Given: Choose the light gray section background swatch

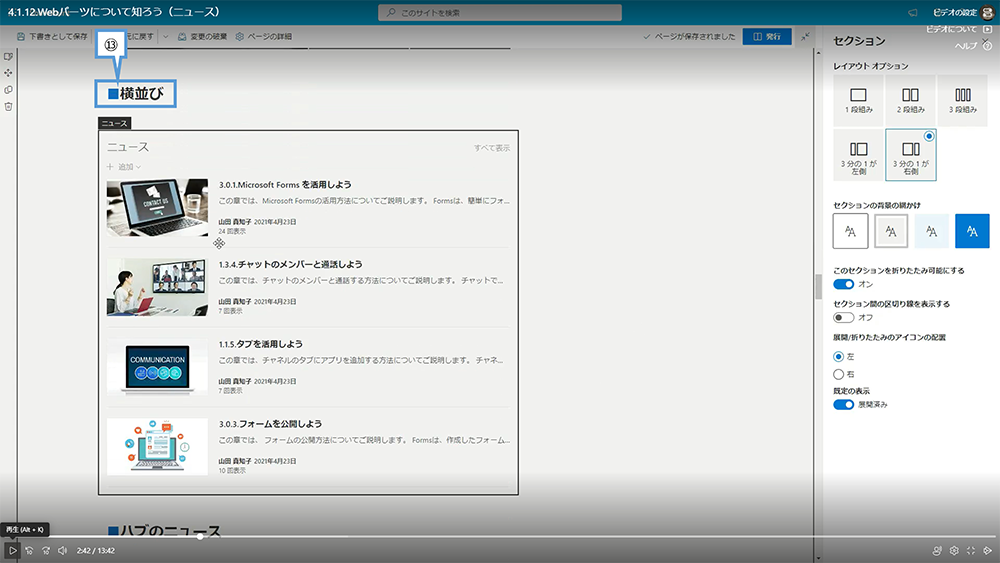Looking at the screenshot, I should click(891, 231).
